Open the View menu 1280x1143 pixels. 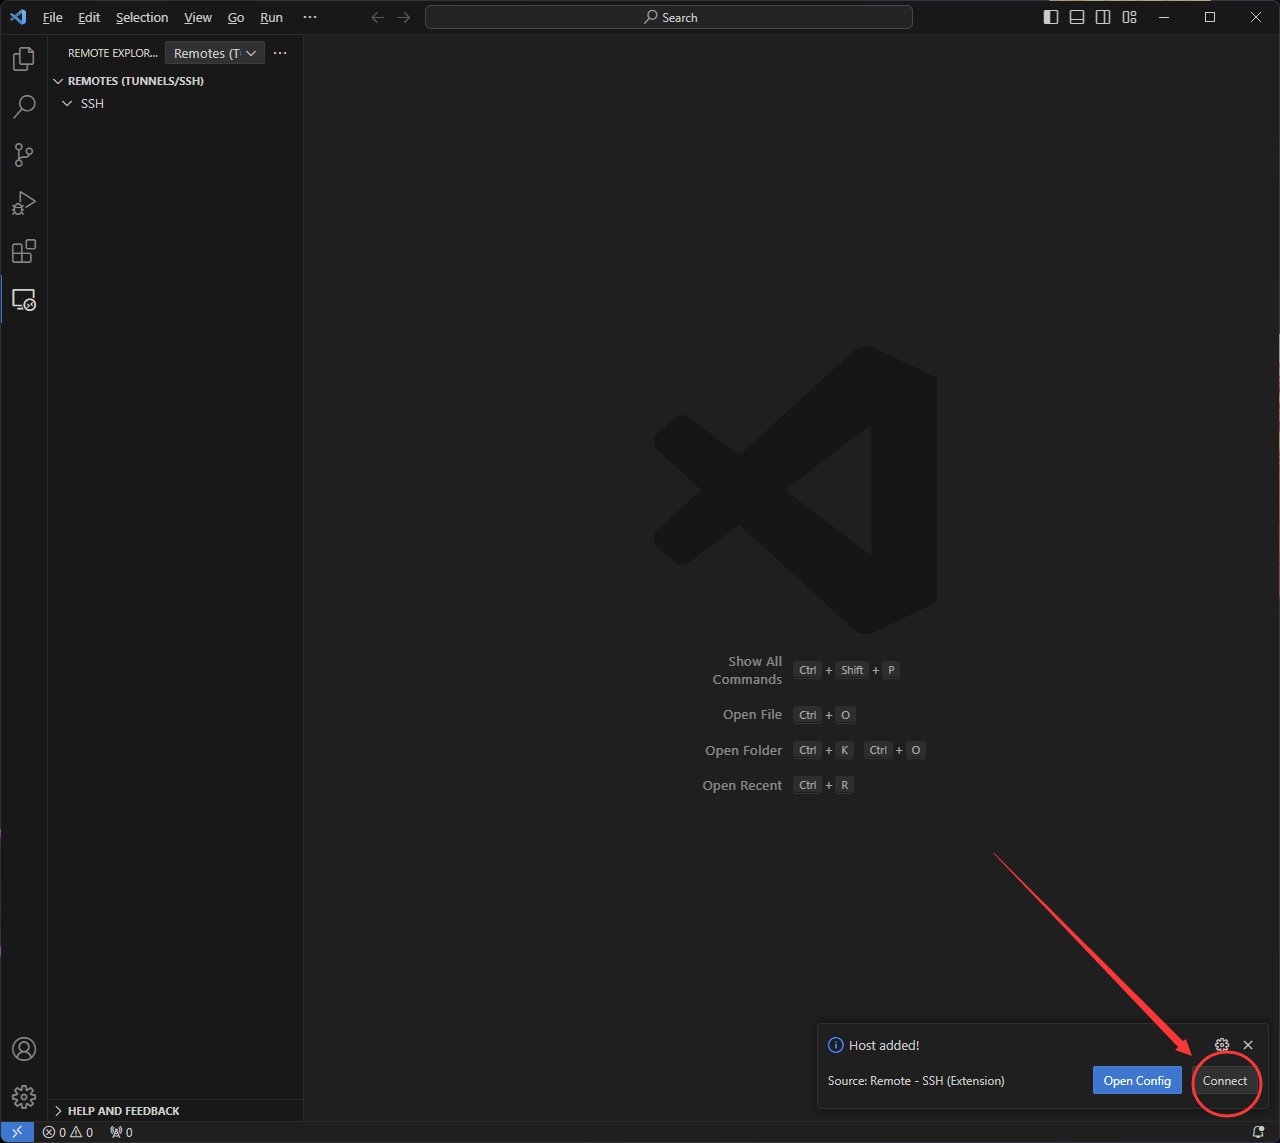[198, 17]
